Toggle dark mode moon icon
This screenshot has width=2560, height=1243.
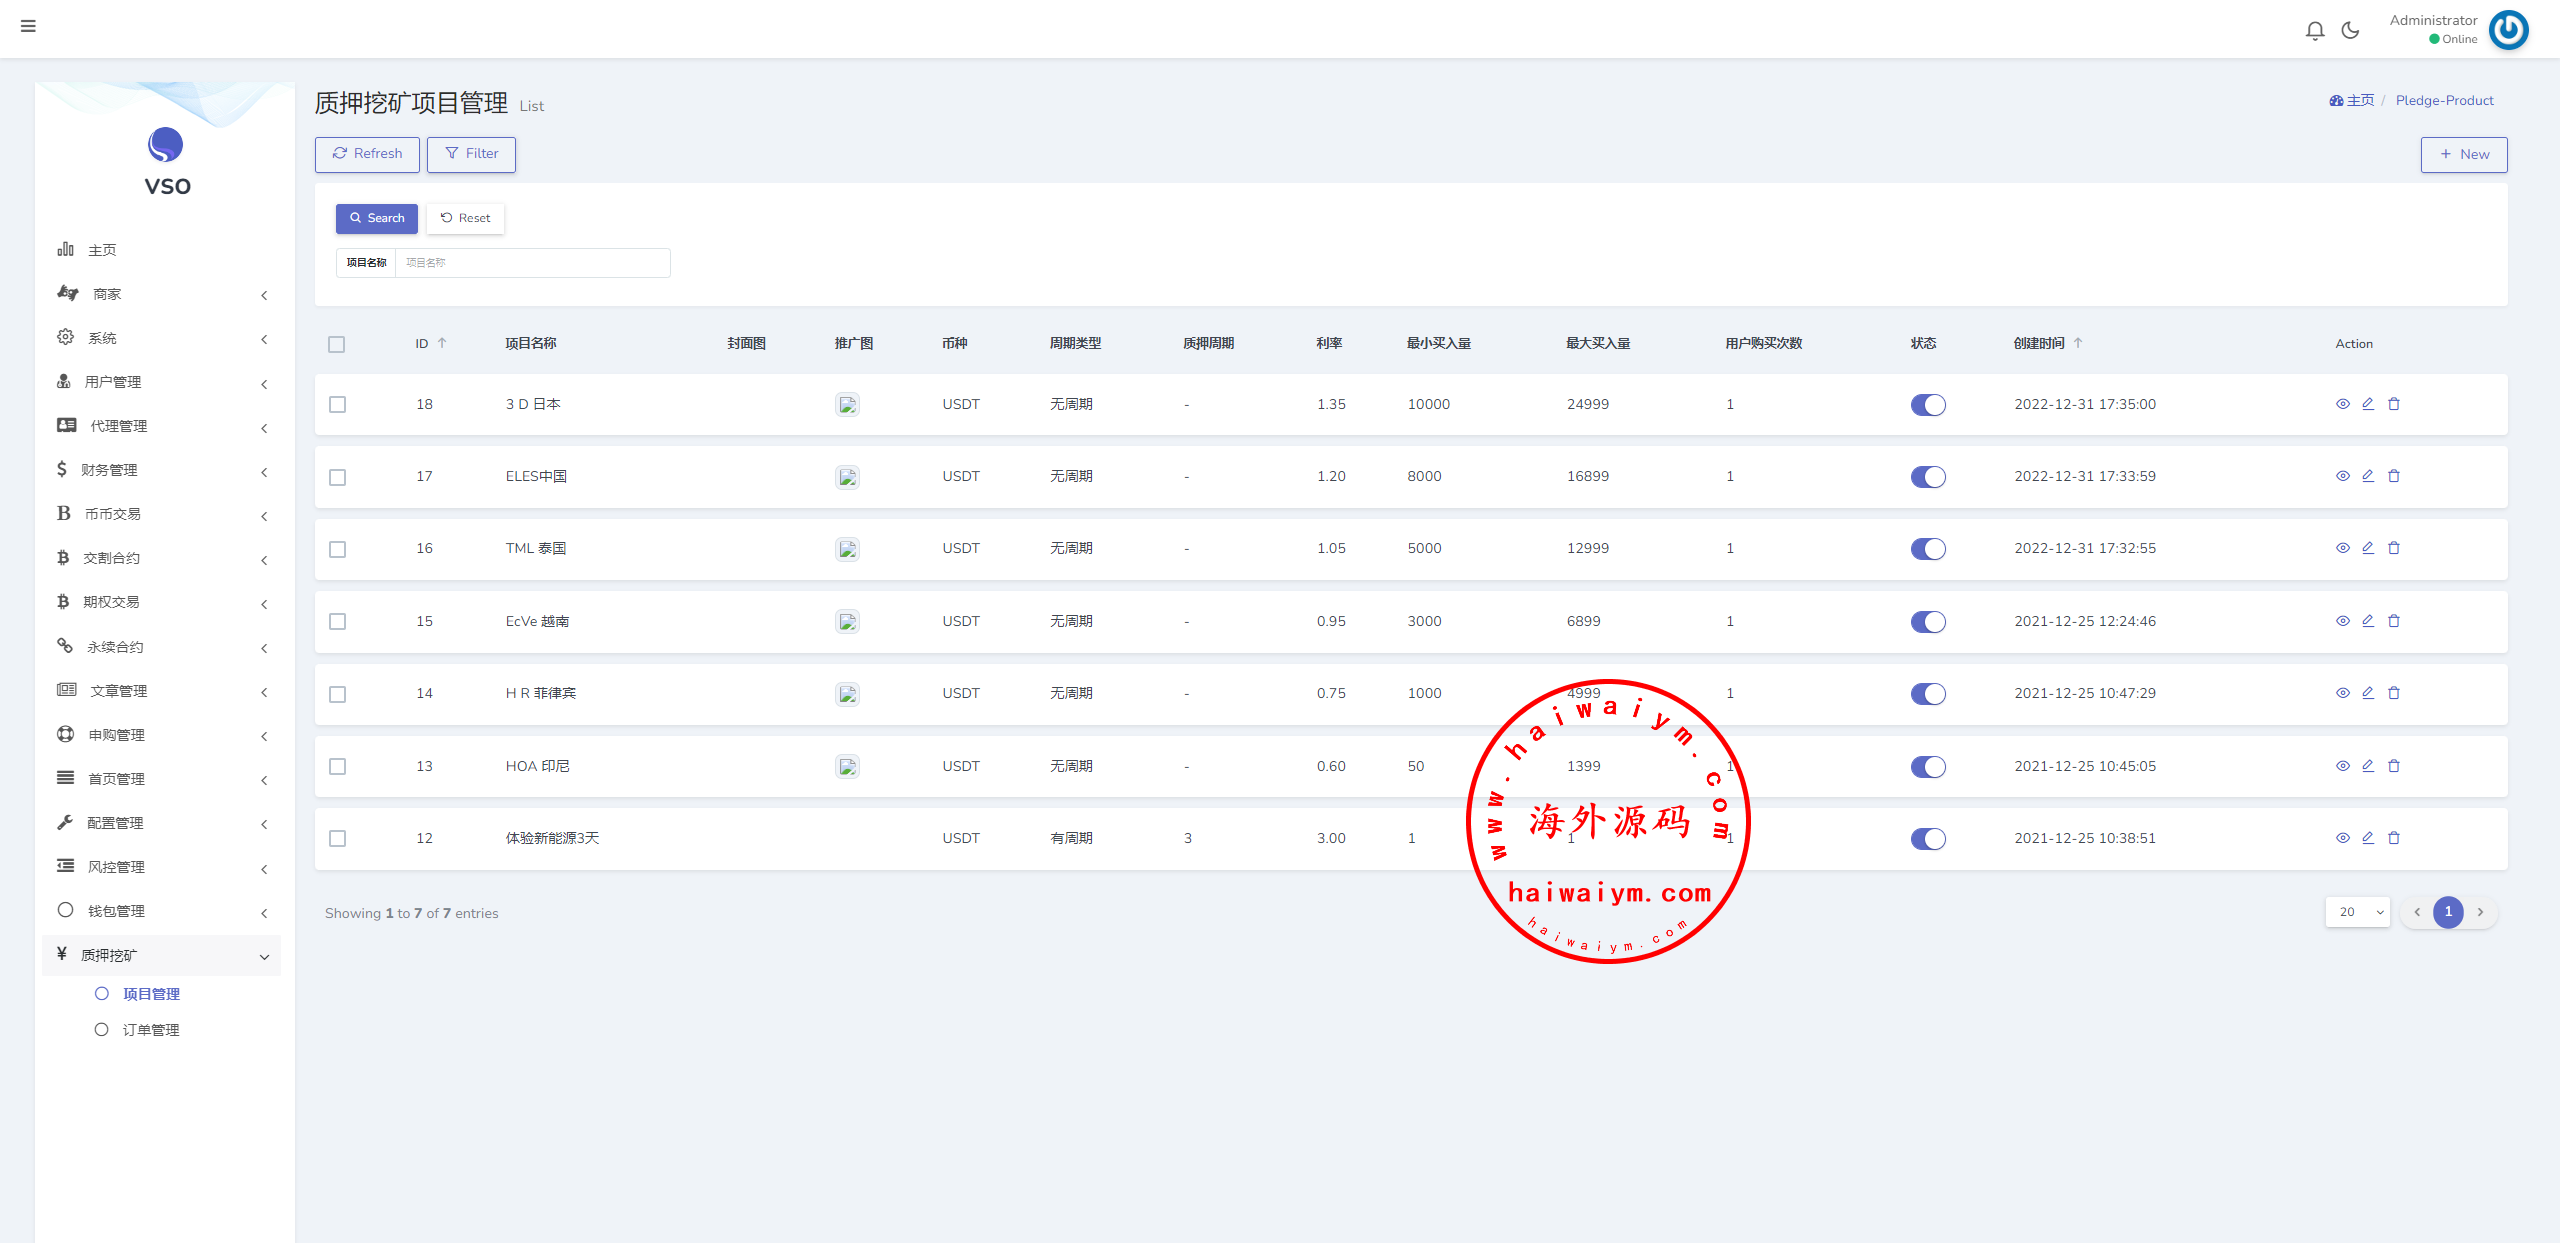coord(2350,31)
